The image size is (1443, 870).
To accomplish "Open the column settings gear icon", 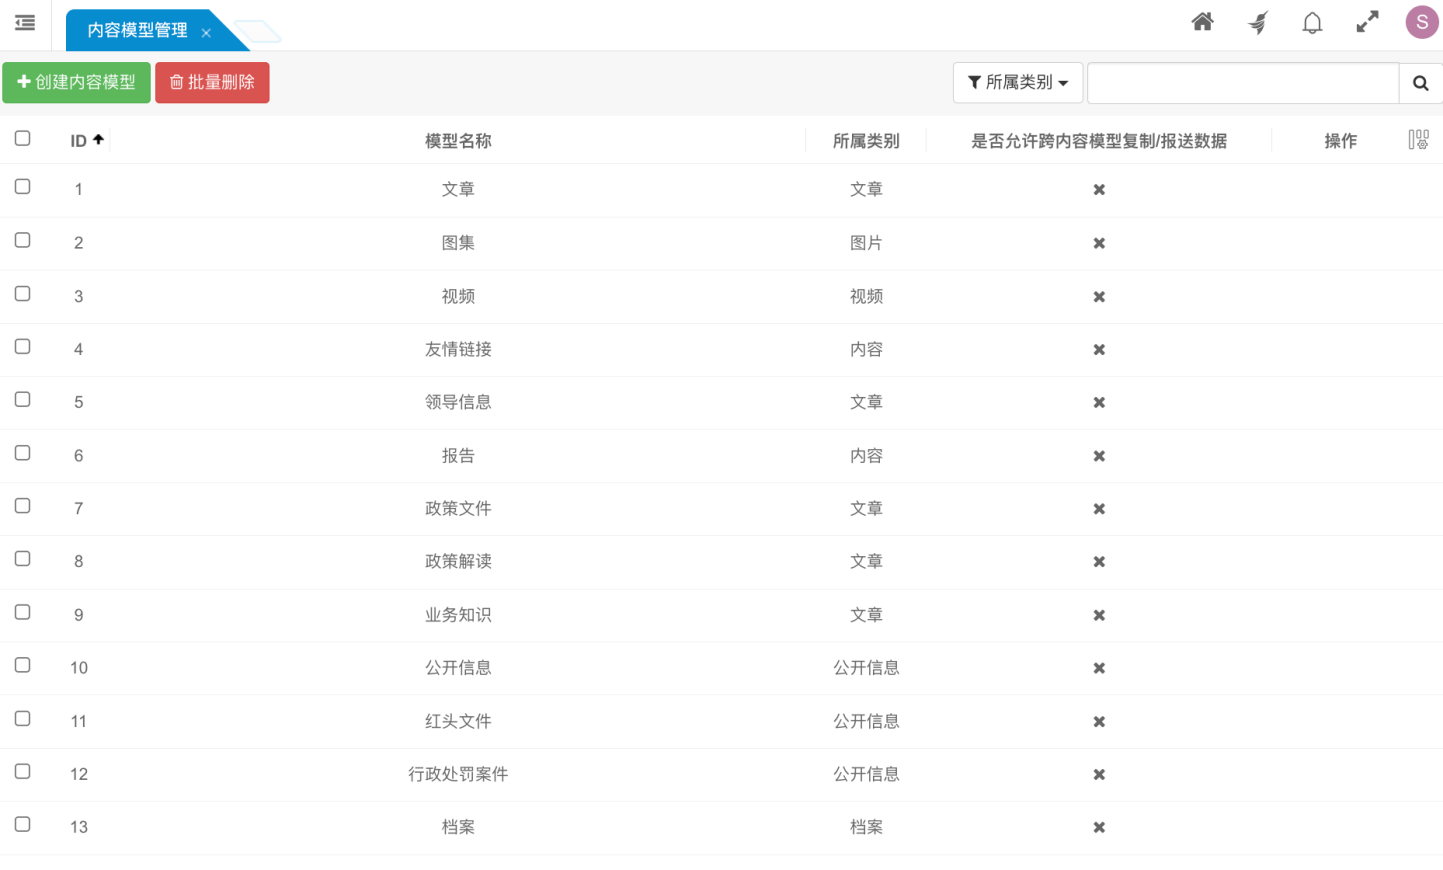I will click(x=1418, y=140).
